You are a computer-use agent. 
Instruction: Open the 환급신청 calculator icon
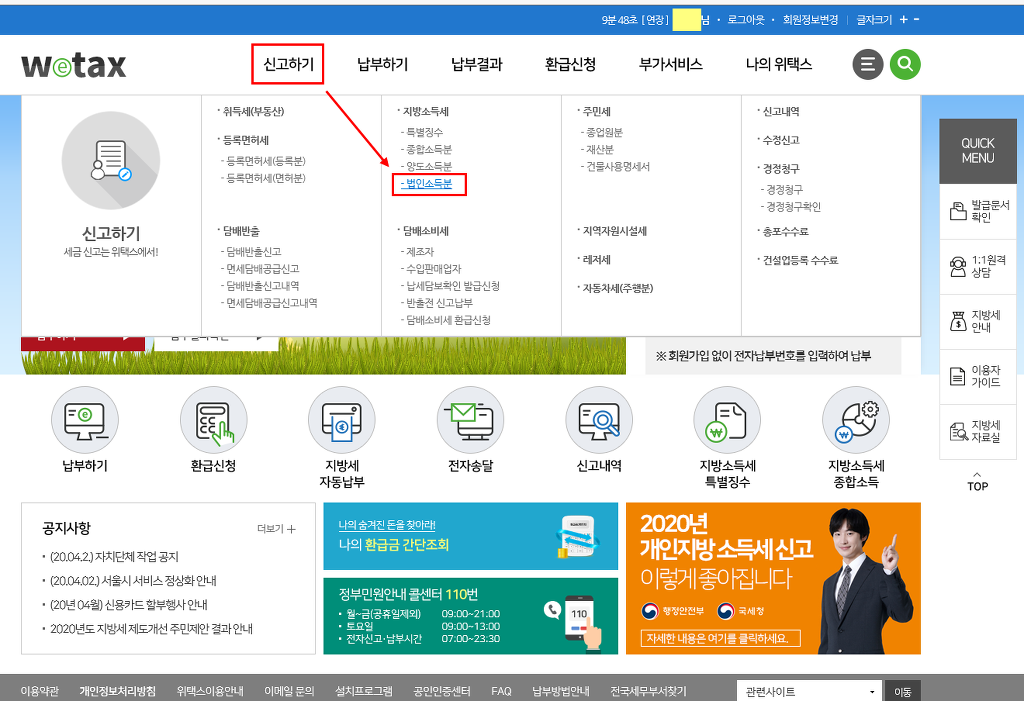click(213, 420)
